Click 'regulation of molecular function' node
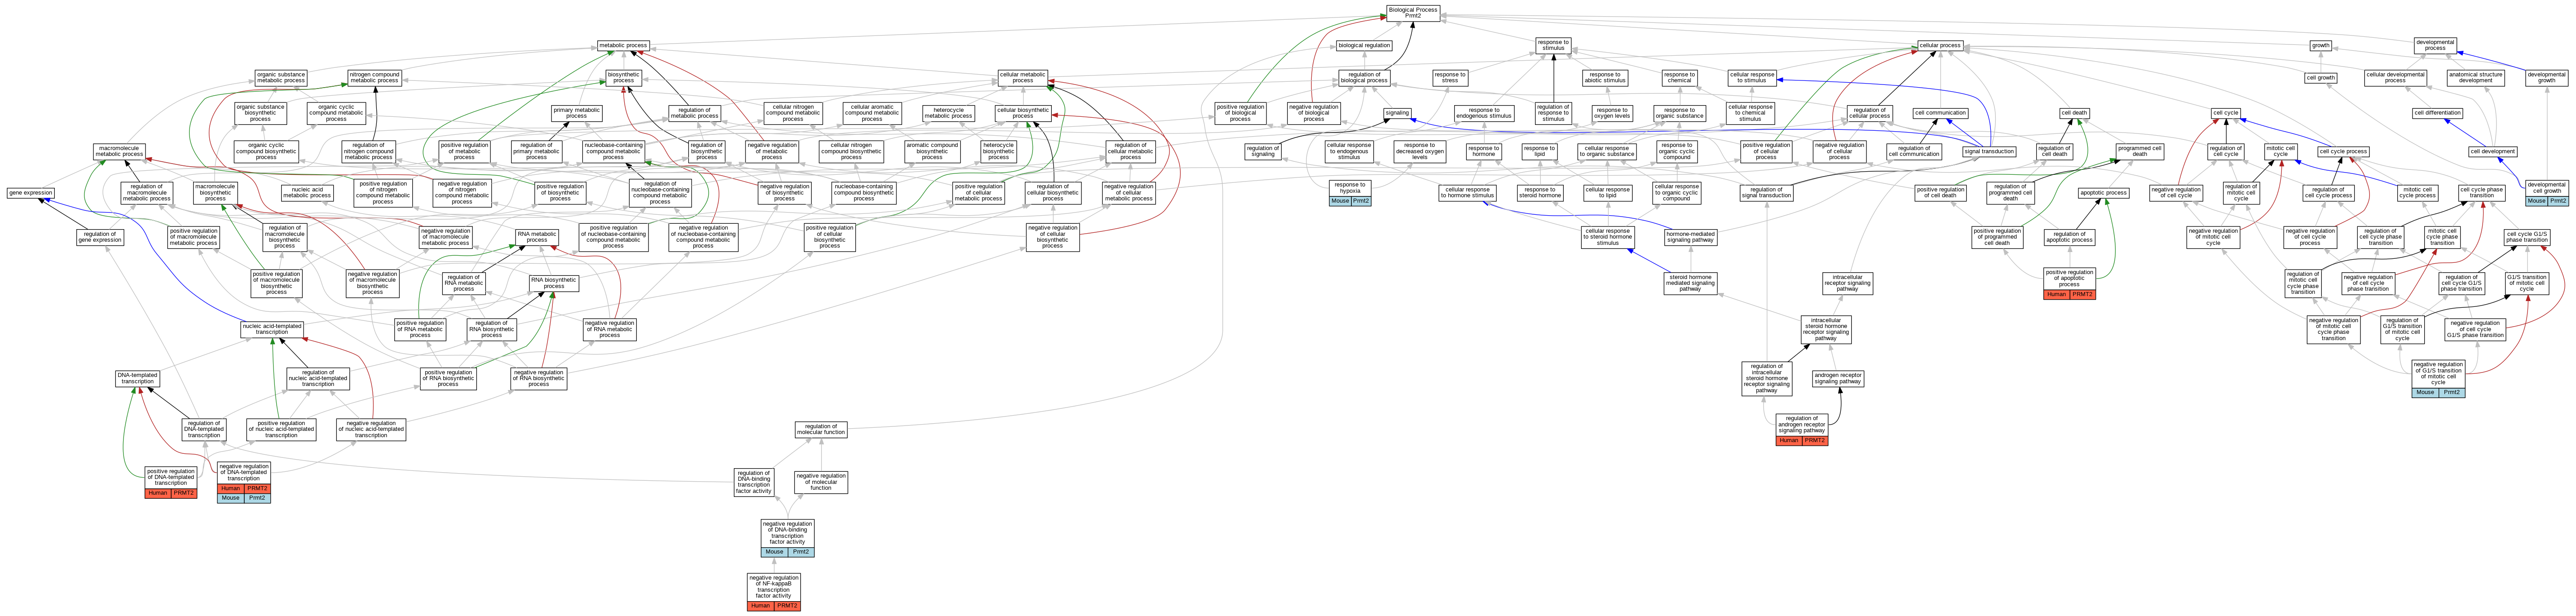Viewport: 2576px width, 616px height. tap(821, 429)
